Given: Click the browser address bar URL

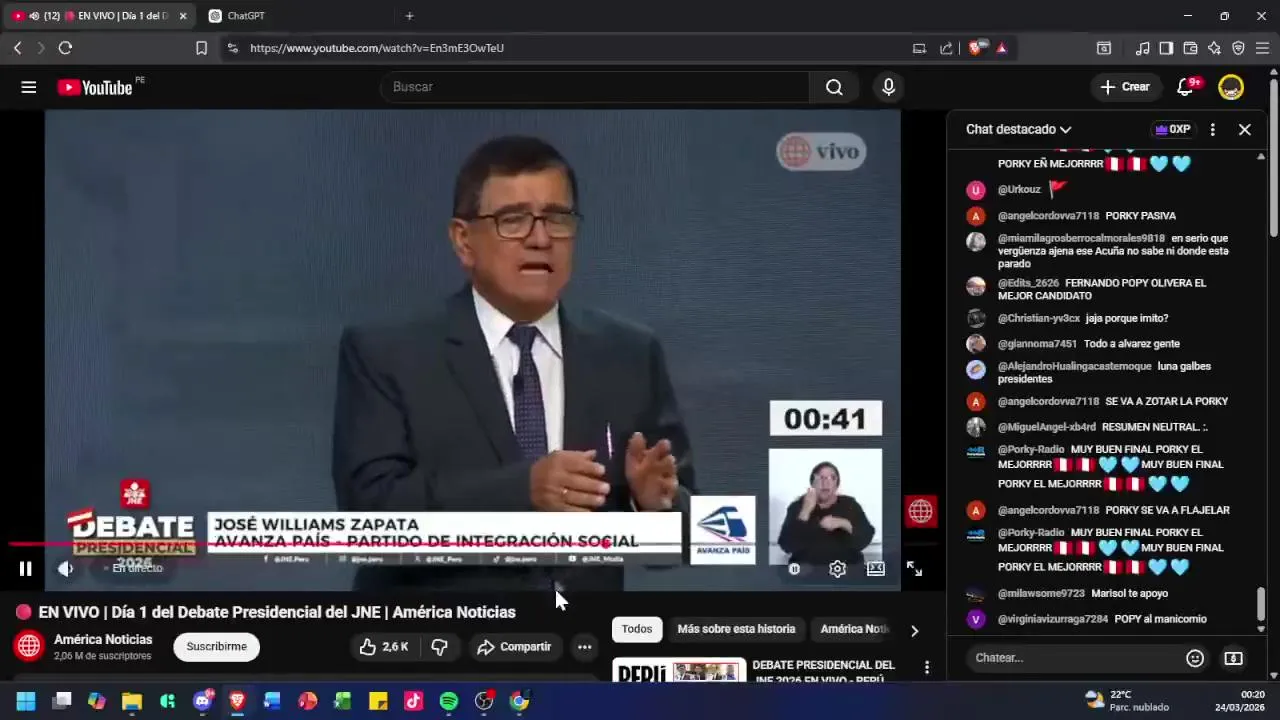Looking at the screenshot, I should click(x=377, y=48).
